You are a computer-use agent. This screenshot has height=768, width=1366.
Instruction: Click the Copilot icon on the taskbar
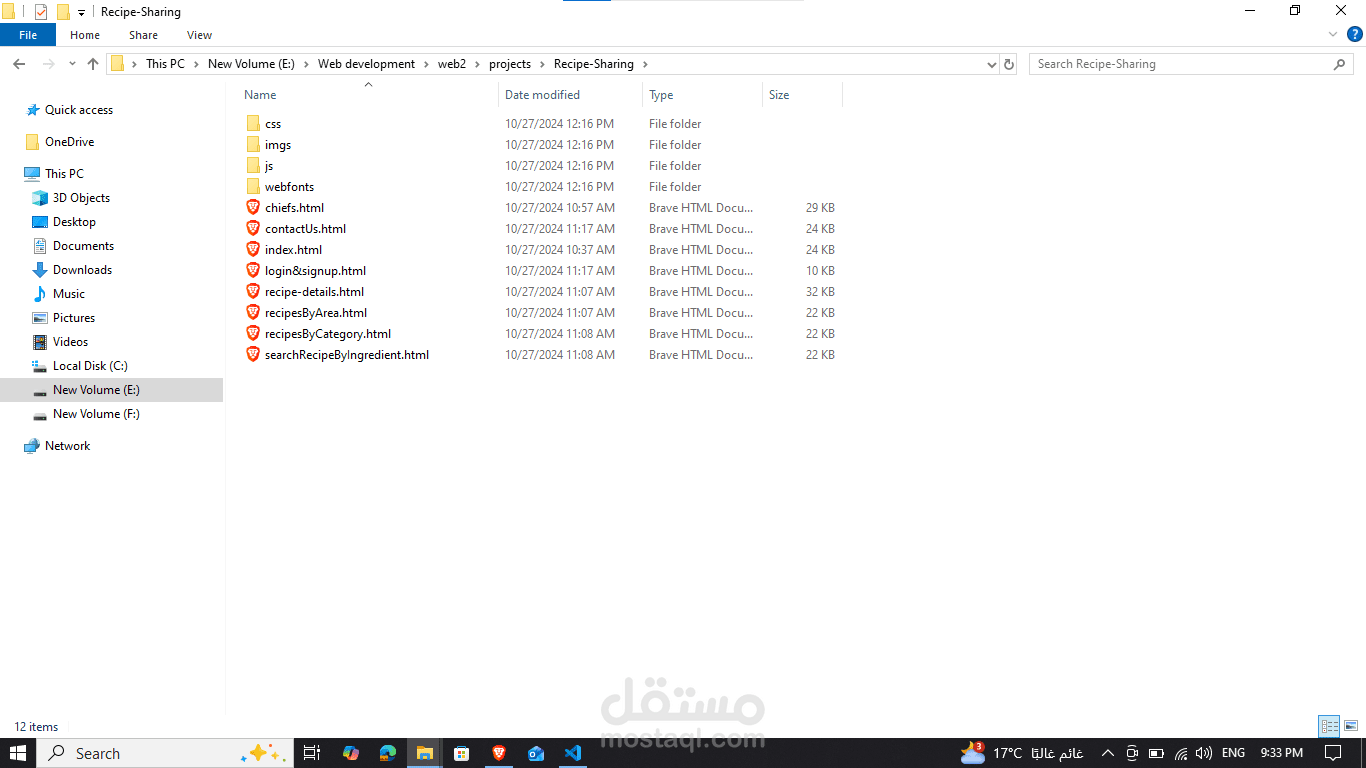pos(350,753)
